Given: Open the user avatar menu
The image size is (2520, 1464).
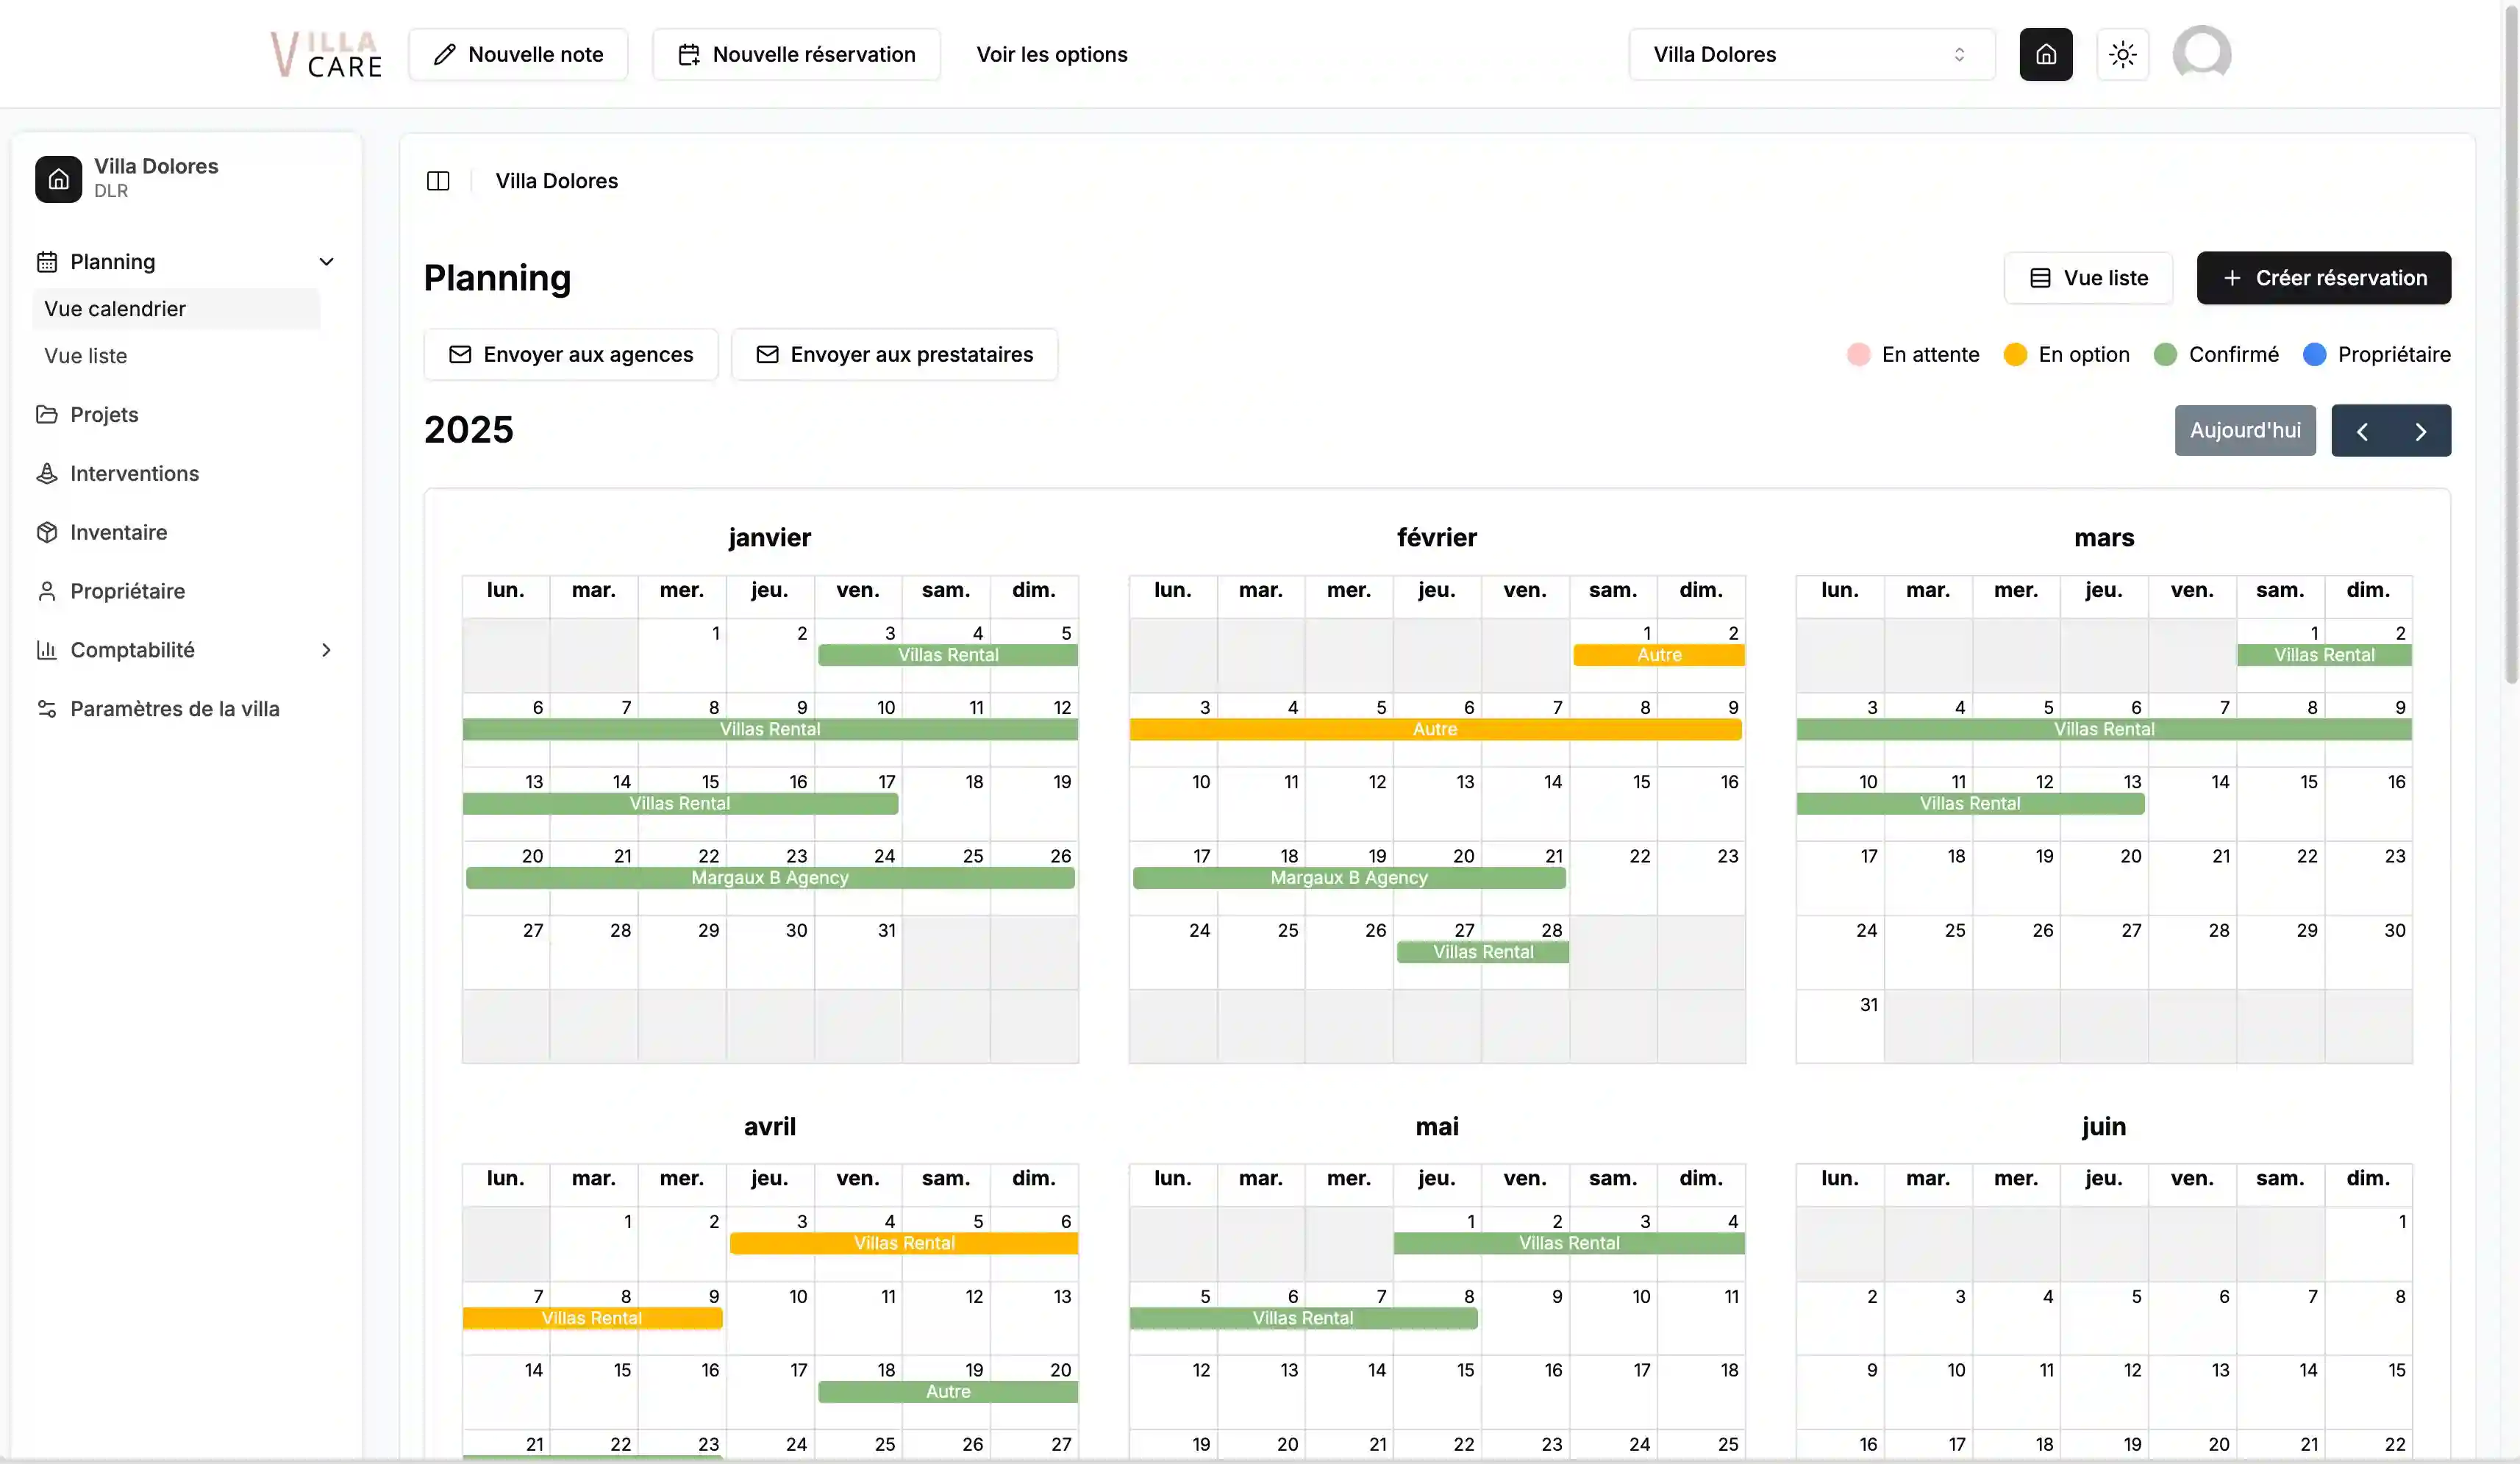Looking at the screenshot, I should [2201, 54].
